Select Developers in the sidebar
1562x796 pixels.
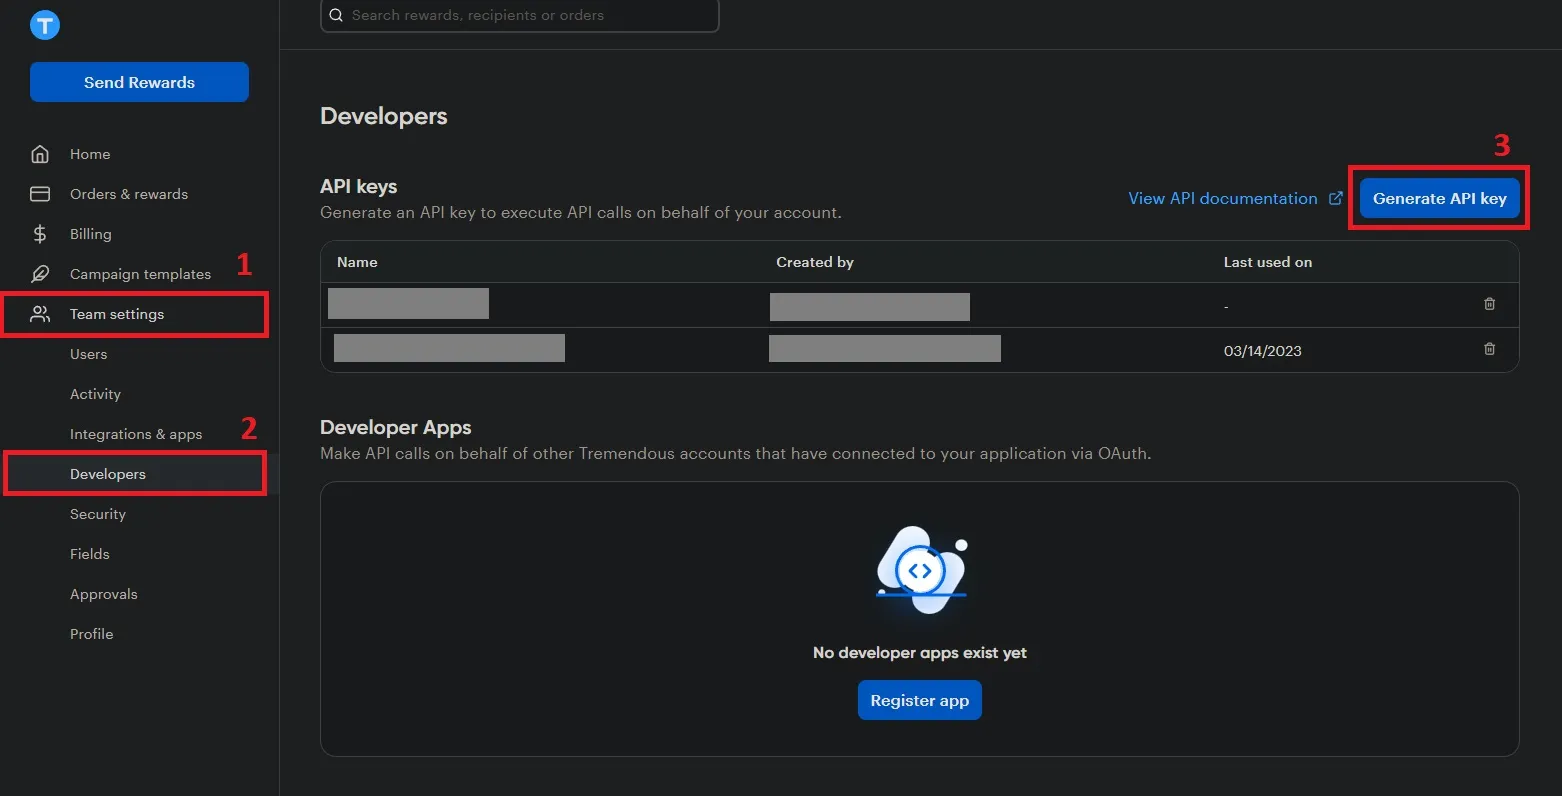coord(108,473)
